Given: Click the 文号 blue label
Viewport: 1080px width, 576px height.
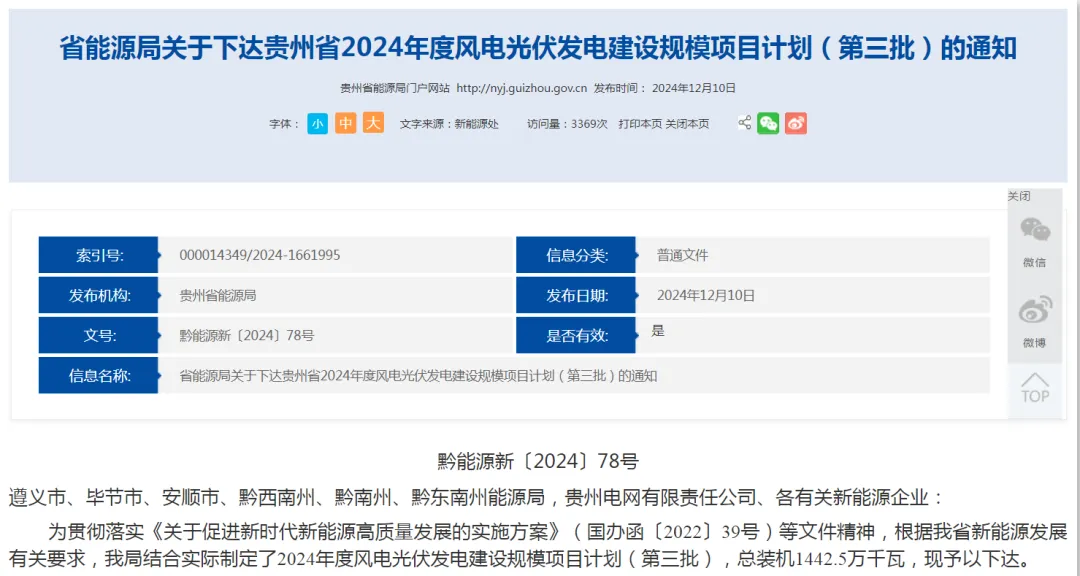Looking at the screenshot, I should [x=98, y=335].
